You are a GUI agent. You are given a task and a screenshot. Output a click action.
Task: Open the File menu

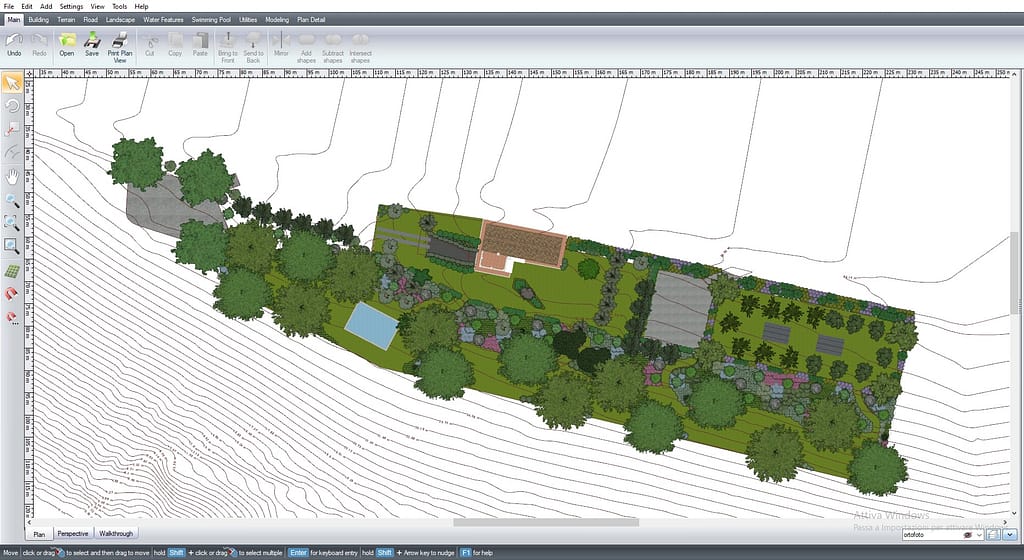click(8, 7)
